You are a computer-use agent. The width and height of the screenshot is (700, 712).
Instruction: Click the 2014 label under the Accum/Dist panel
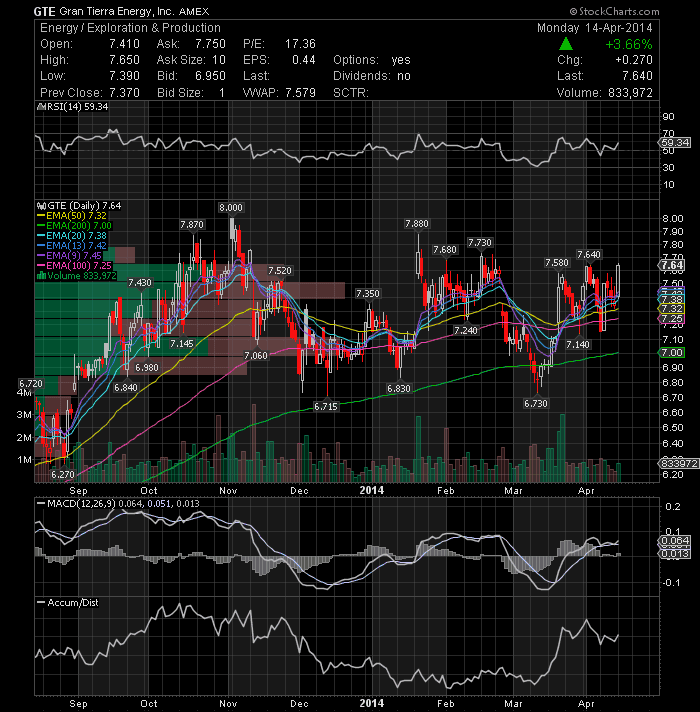[x=371, y=703]
